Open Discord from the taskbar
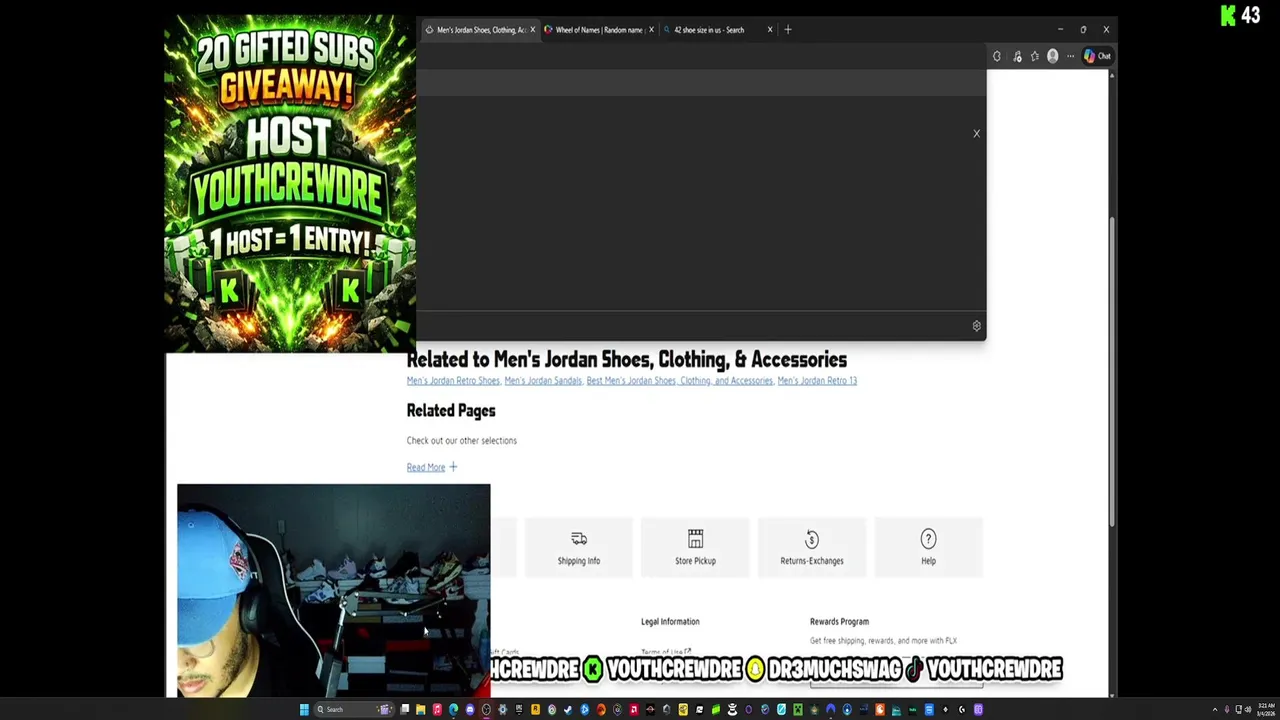The height and width of the screenshot is (720, 1280). (x=470, y=710)
